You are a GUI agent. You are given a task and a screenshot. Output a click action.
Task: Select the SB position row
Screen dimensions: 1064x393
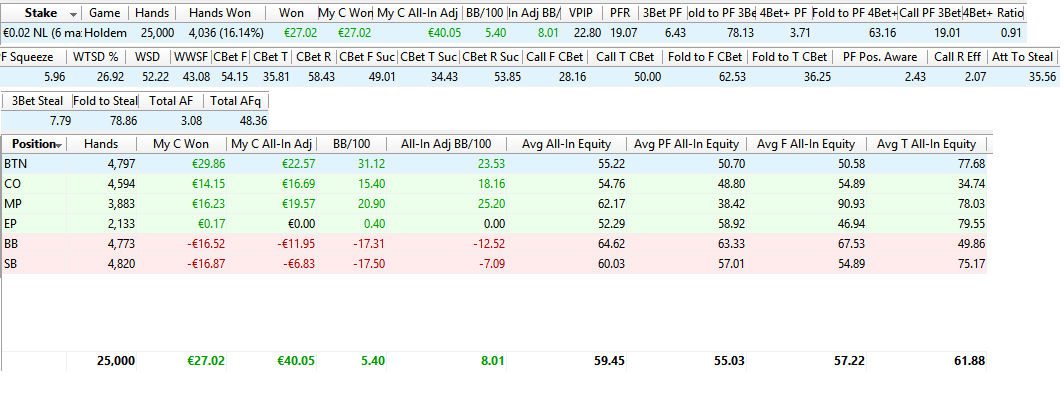(494, 263)
